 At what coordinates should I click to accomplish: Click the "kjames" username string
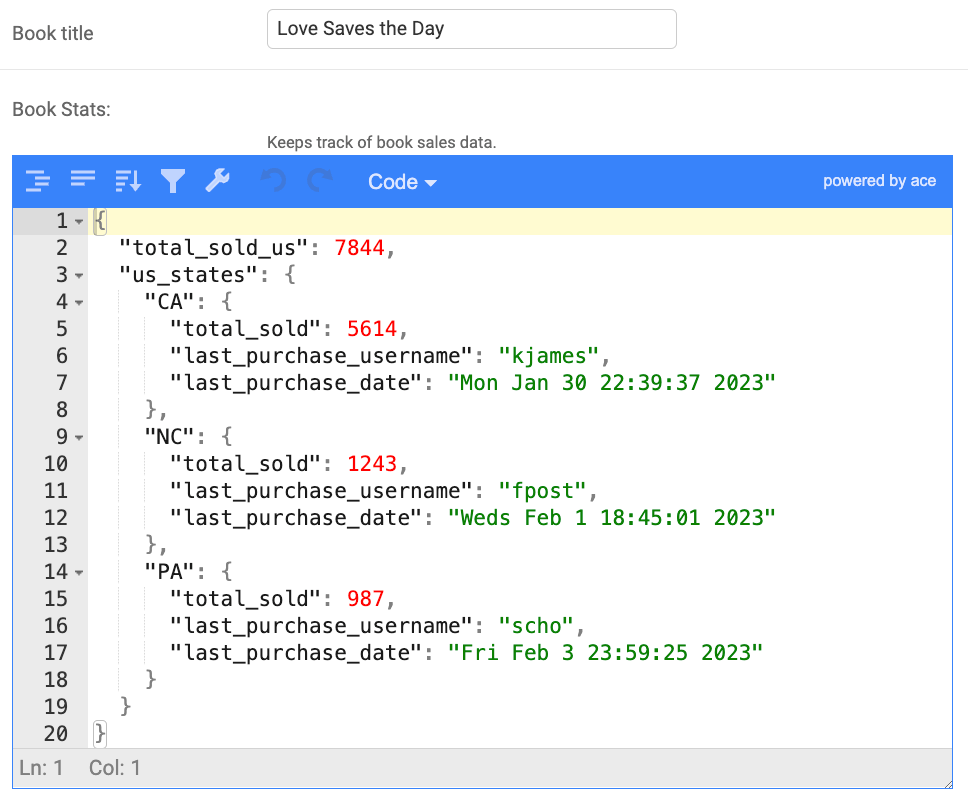pyautogui.click(x=550, y=356)
